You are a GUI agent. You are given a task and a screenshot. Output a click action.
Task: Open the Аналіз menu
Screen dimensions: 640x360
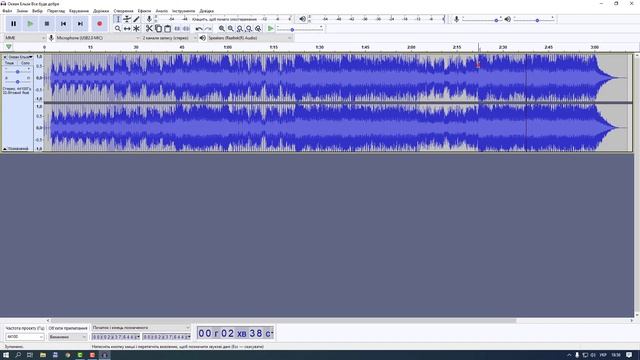pos(162,11)
